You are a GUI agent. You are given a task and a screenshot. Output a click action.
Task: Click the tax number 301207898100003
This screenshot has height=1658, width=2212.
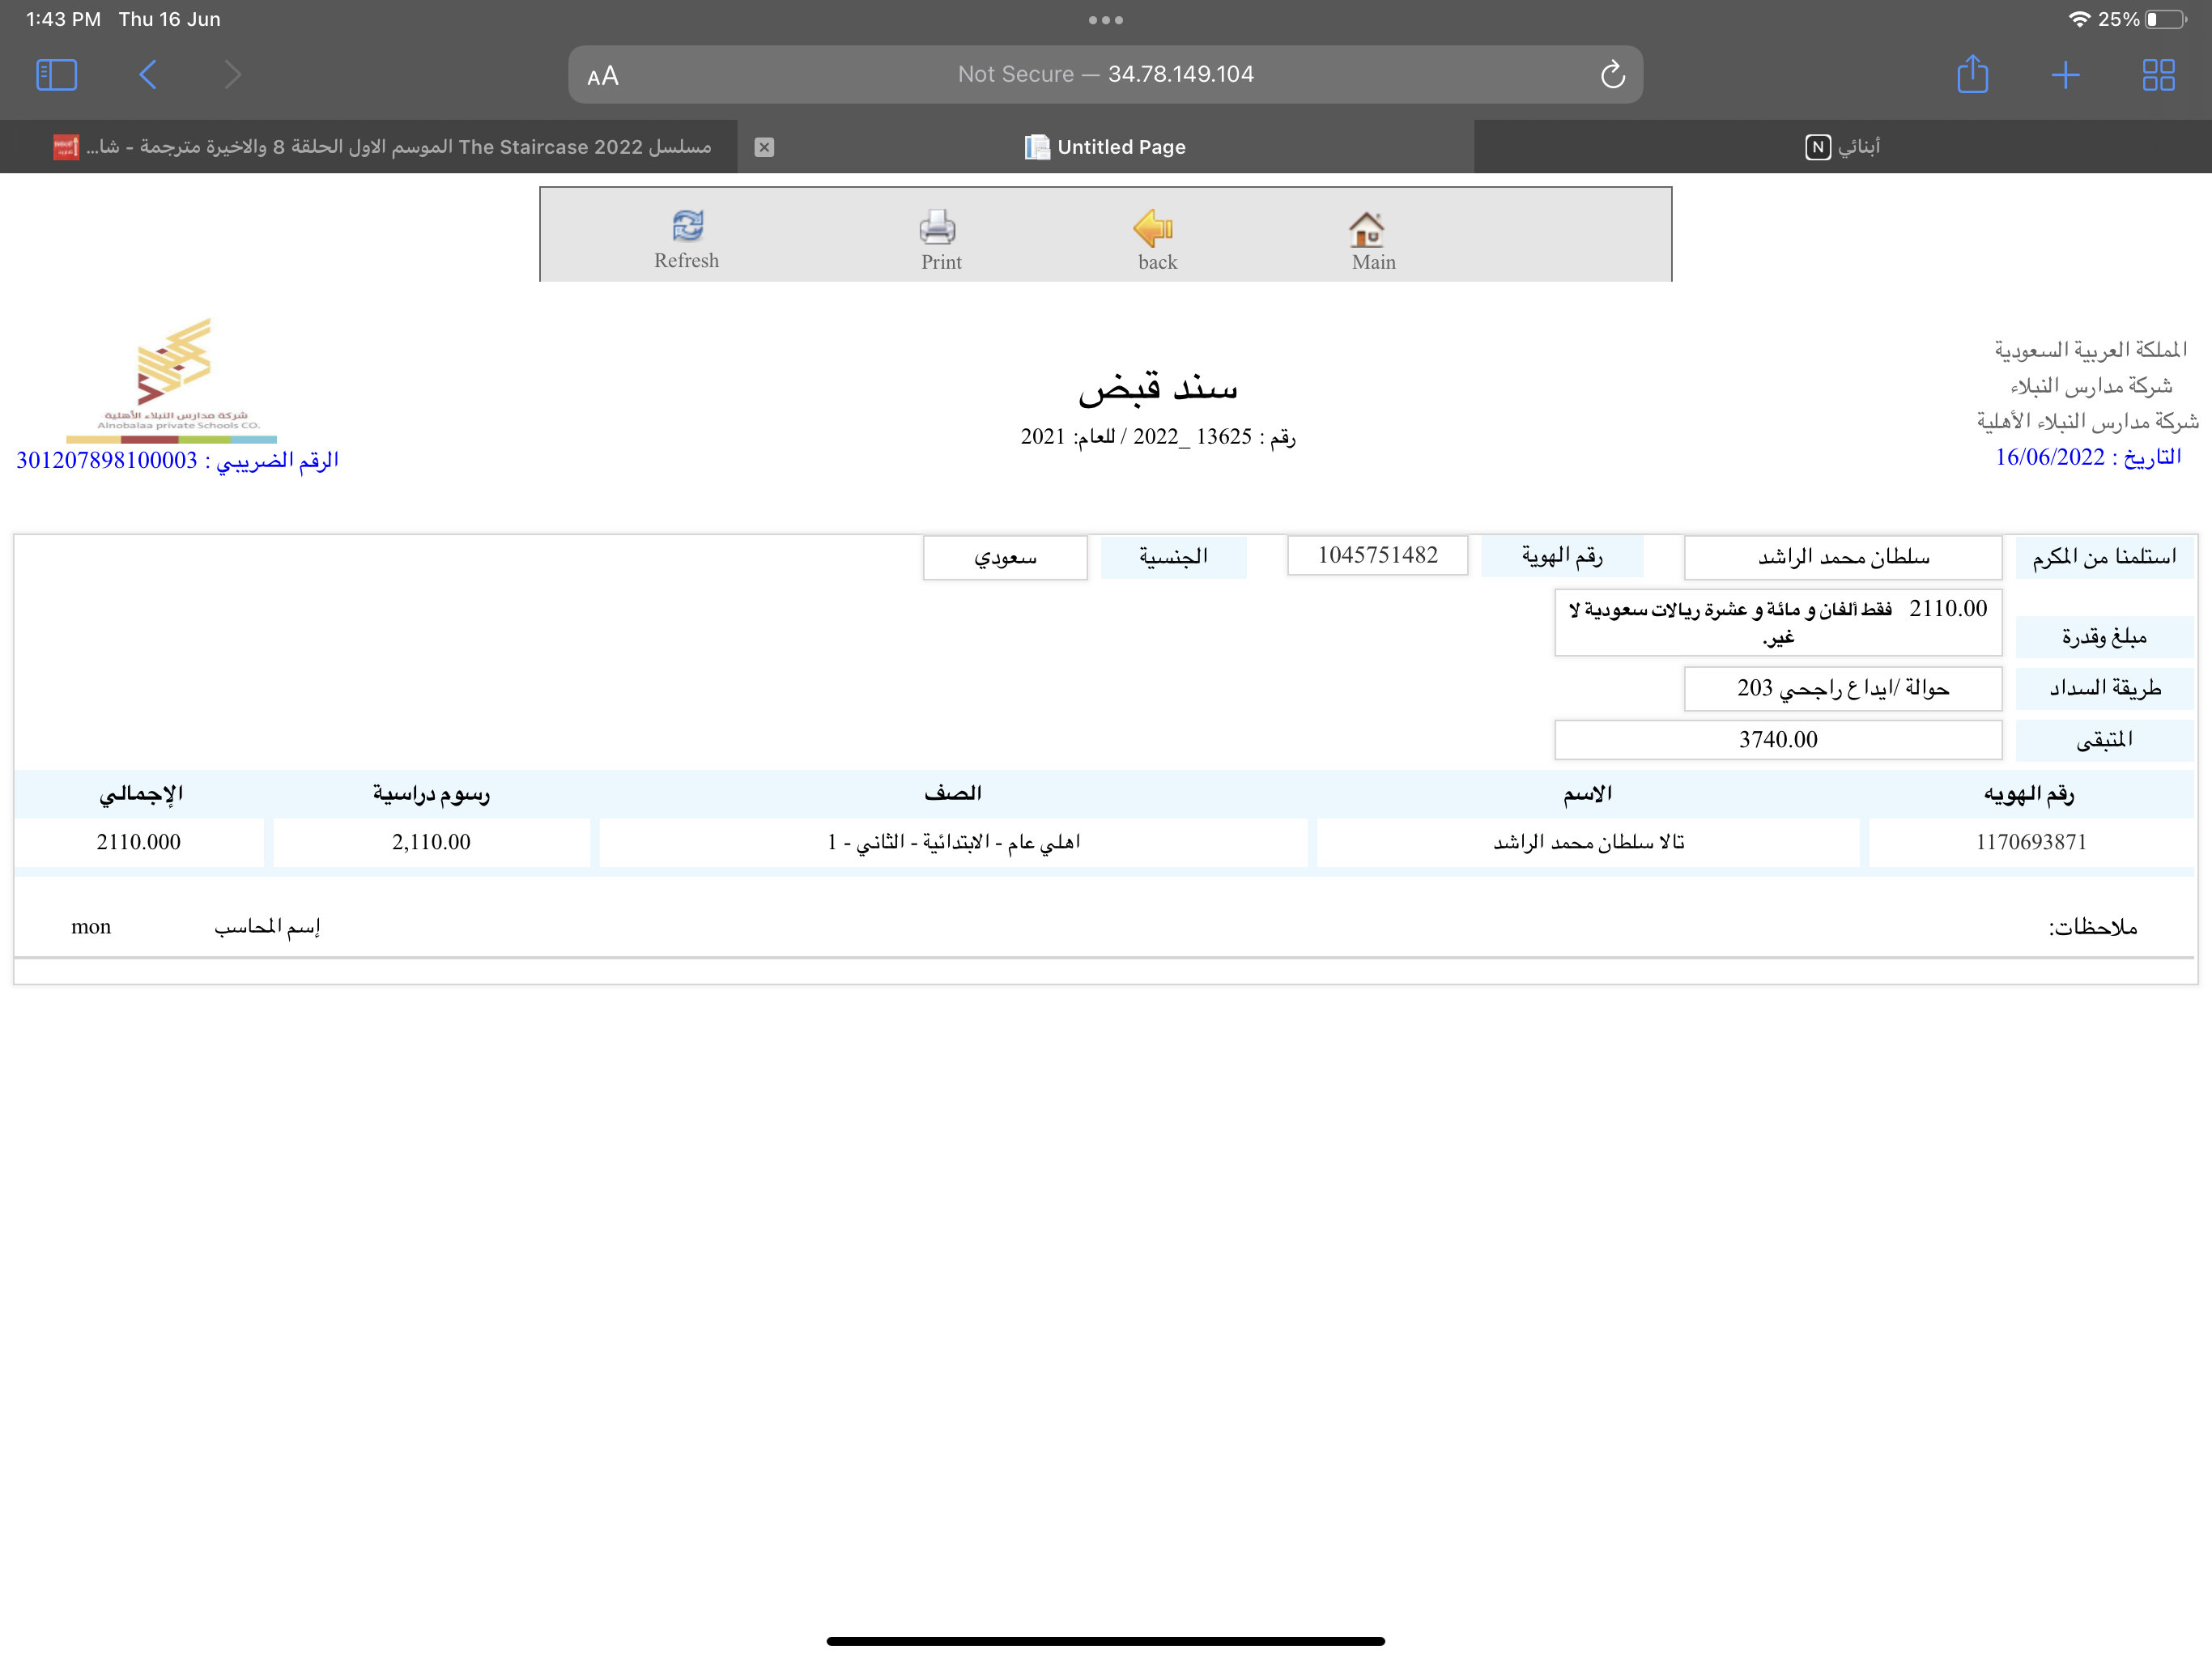click(107, 460)
